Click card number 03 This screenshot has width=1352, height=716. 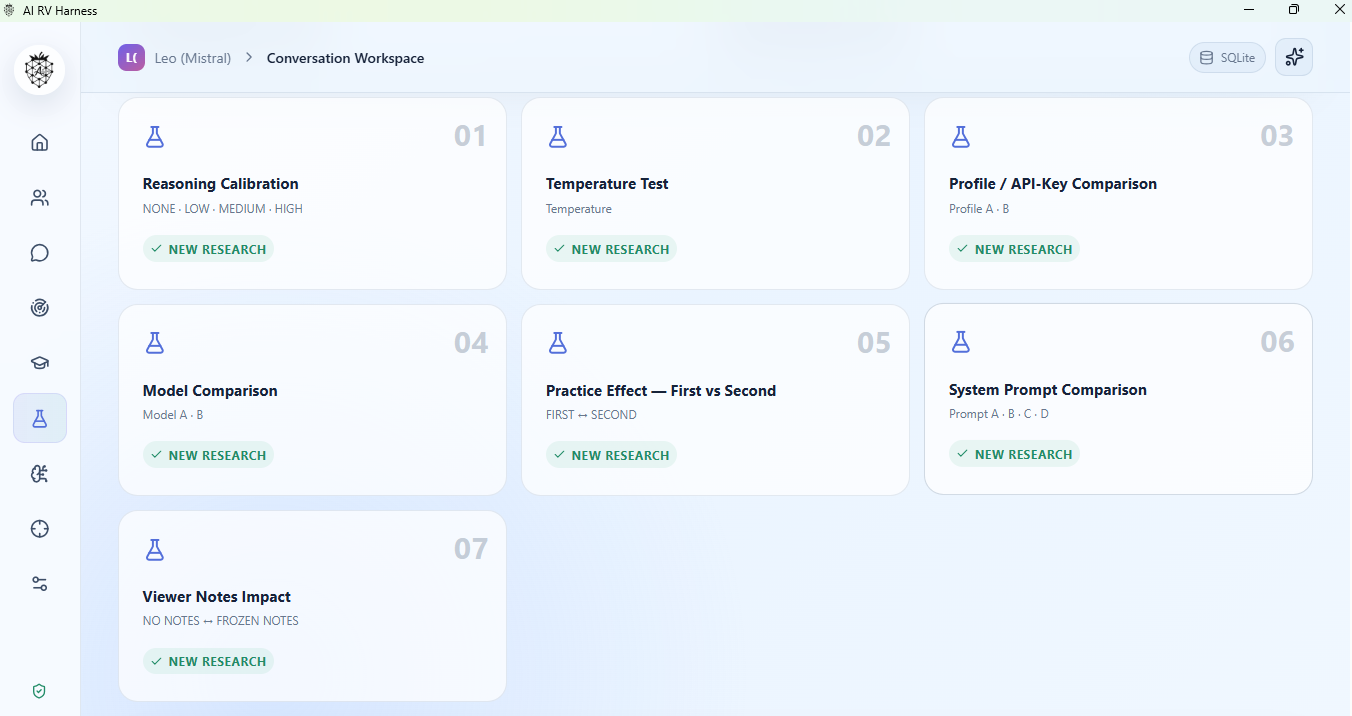(x=1277, y=136)
